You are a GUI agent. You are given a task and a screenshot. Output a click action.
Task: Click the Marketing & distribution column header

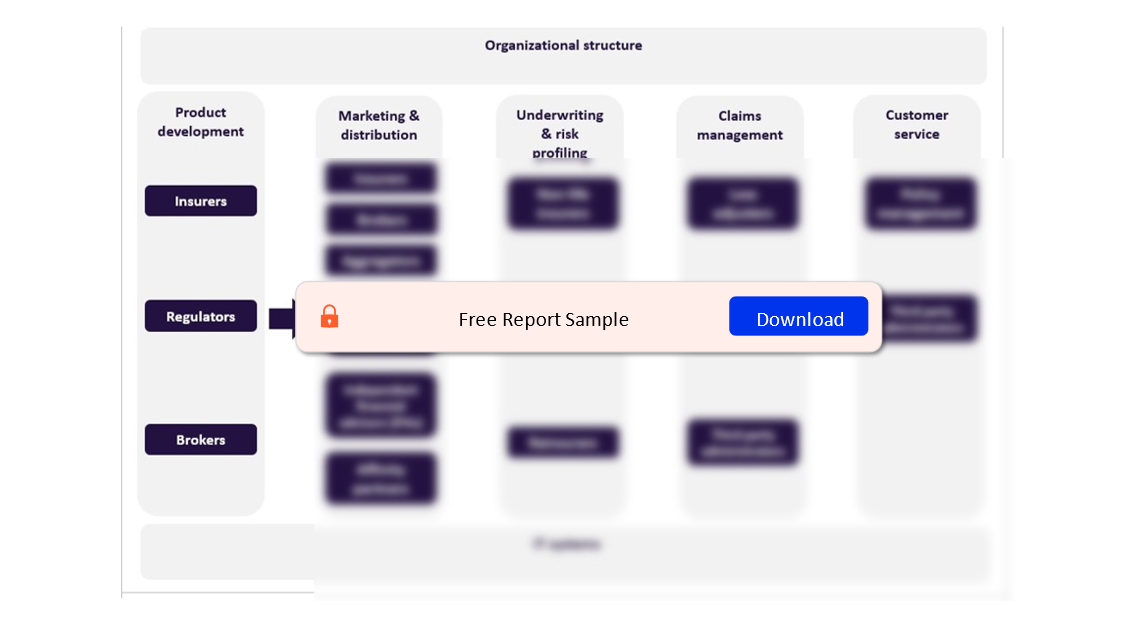click(378, 125)
